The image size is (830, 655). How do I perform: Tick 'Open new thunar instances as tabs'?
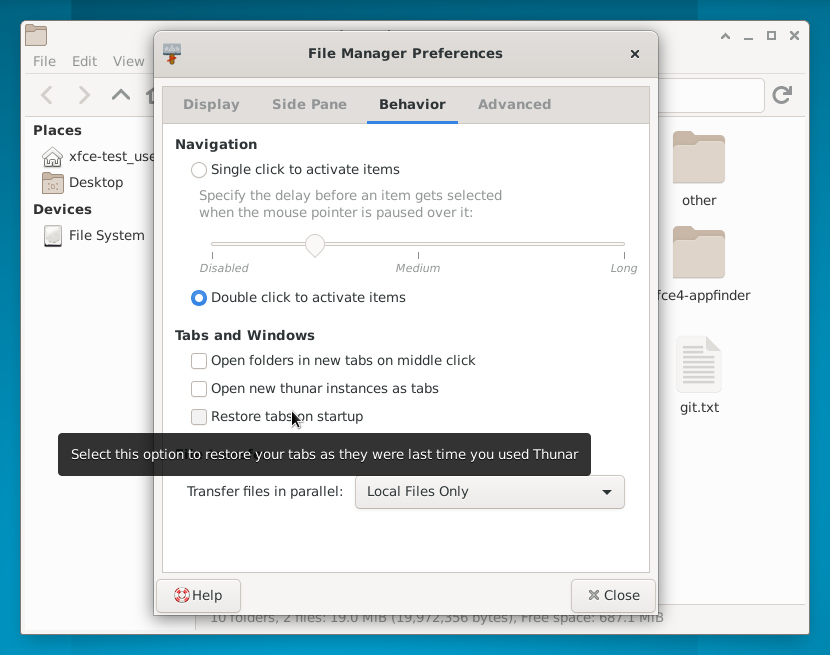(x=199, y=389)
